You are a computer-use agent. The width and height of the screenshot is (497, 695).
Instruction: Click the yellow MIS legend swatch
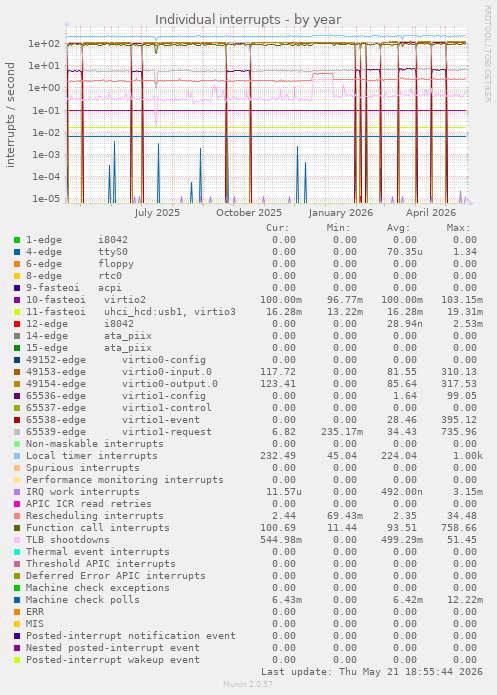point(17,624)
